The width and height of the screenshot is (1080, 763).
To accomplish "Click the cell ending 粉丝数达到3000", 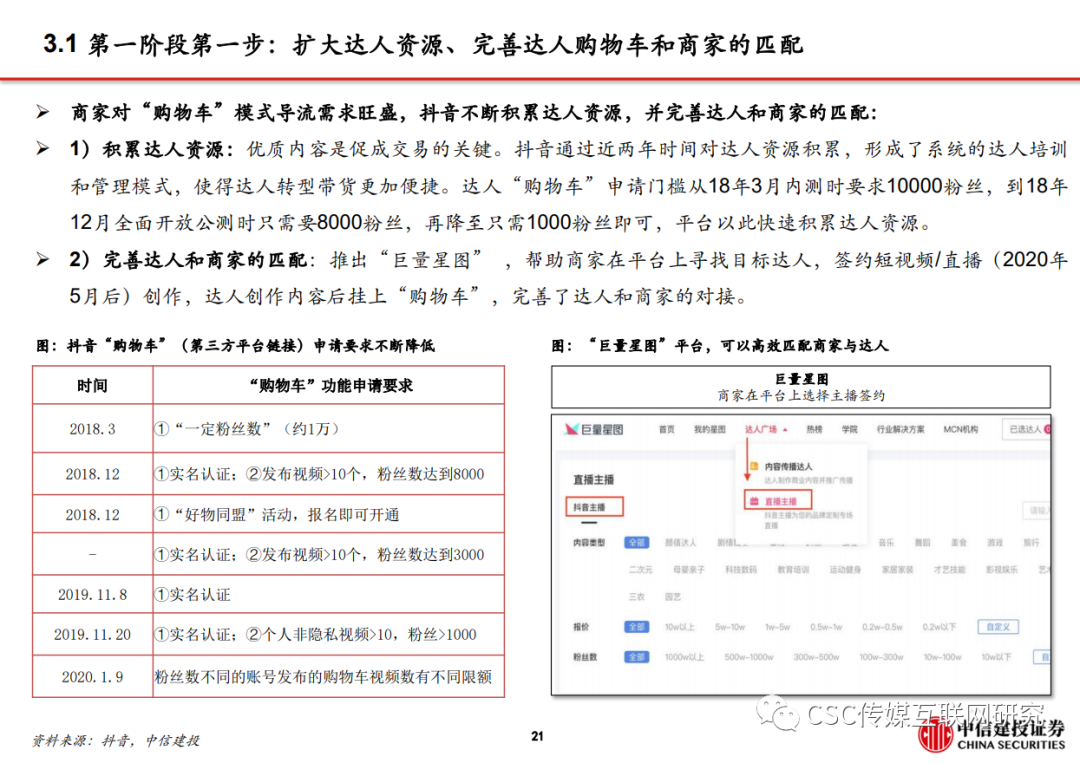I will click(329, 554).
